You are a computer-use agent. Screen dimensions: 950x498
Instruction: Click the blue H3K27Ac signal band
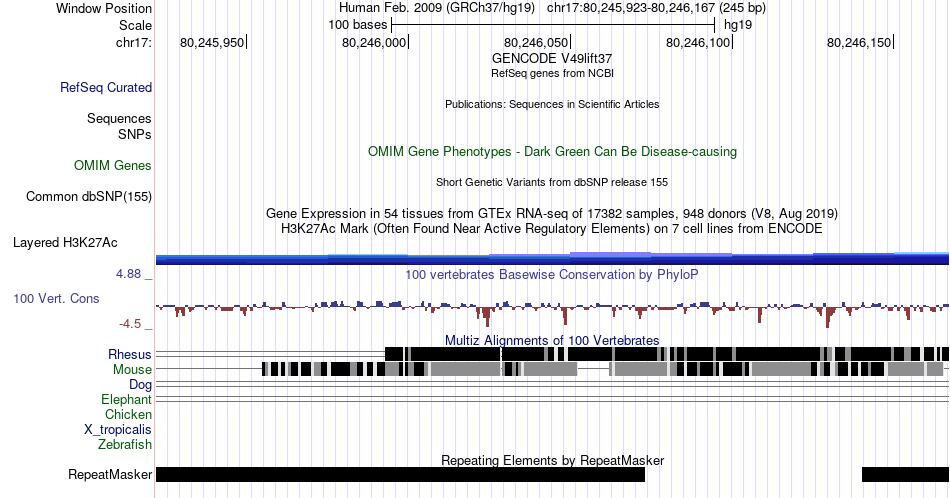coord(552,258)
